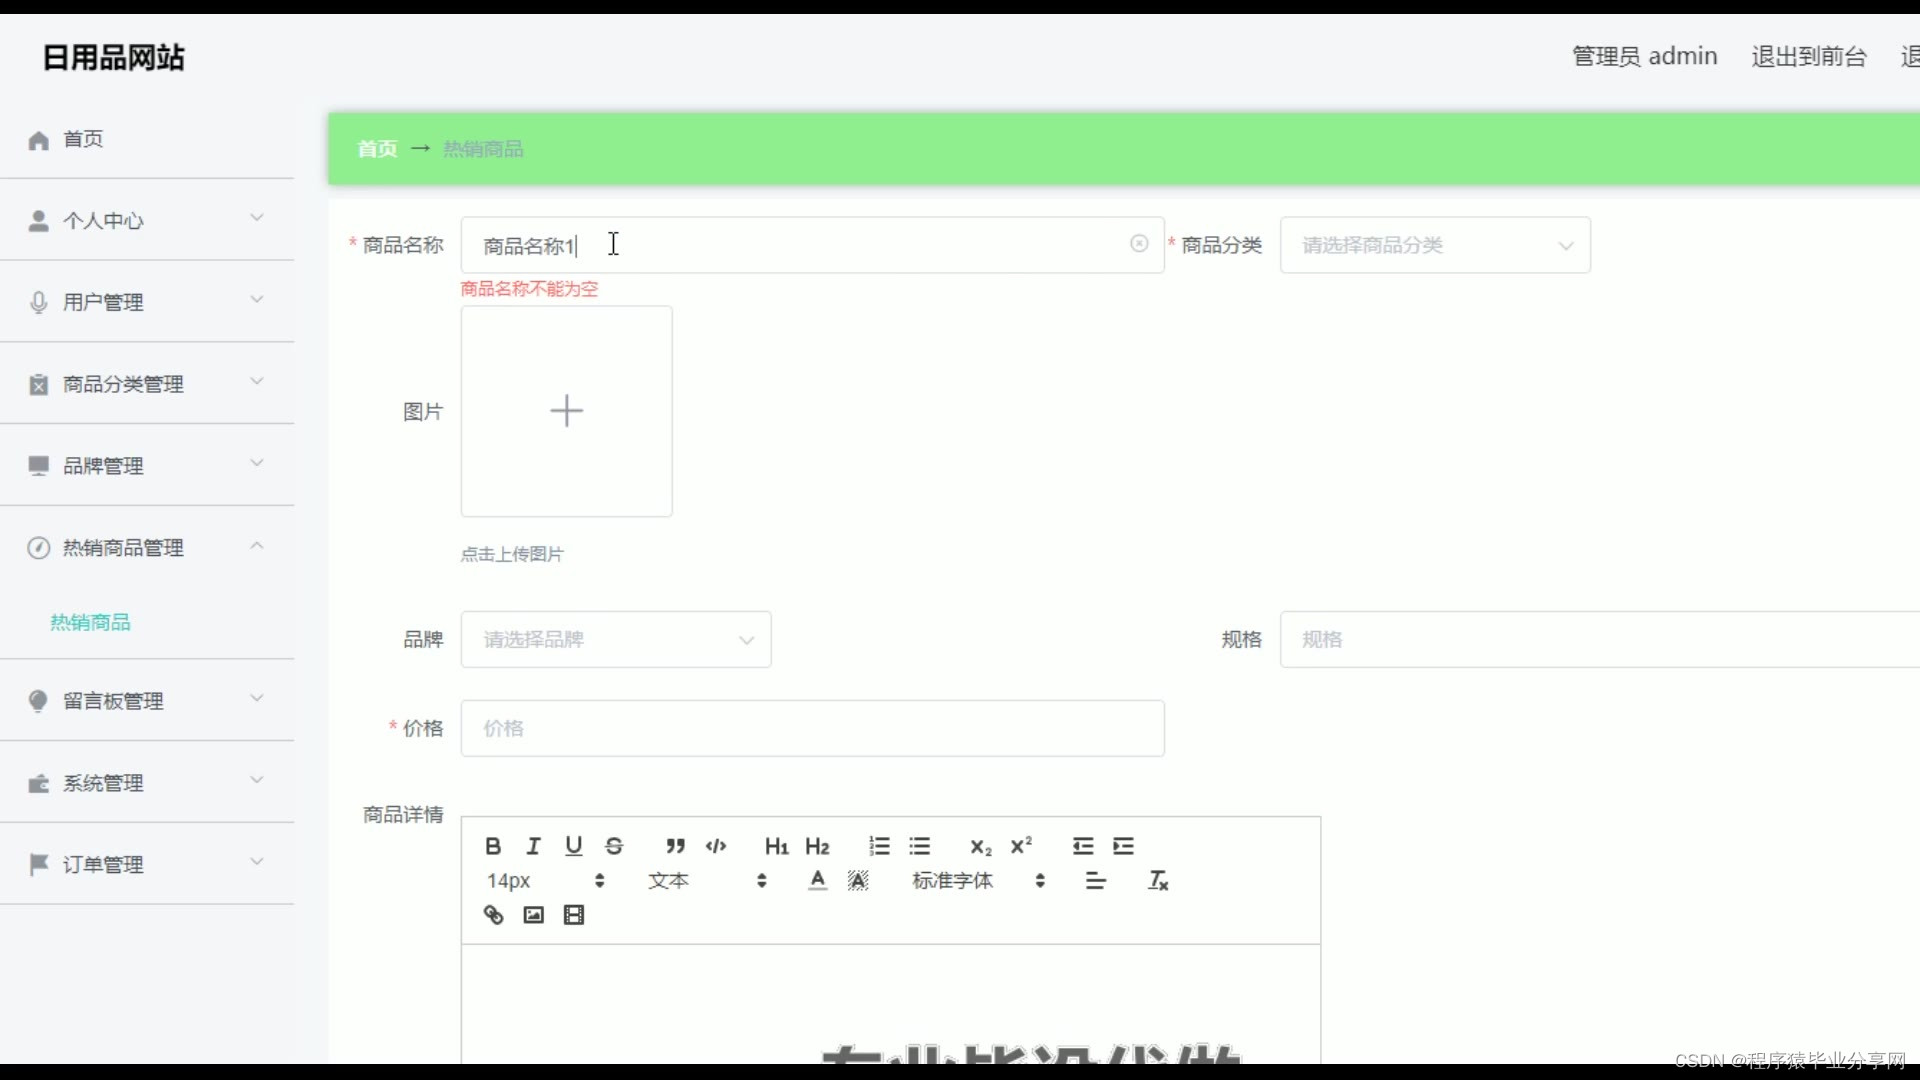Open the 请选择品牌 brand dropdown
The width and height of the screenshot is (1920, 1080).
click(x=615, y=639)
